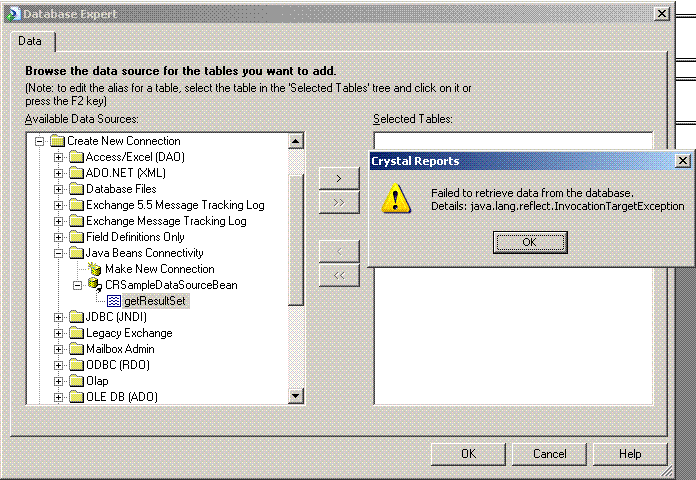
Task: Click the Legacy Exchange folder icon
Action: pyautogui.click(x=76, y=333)
